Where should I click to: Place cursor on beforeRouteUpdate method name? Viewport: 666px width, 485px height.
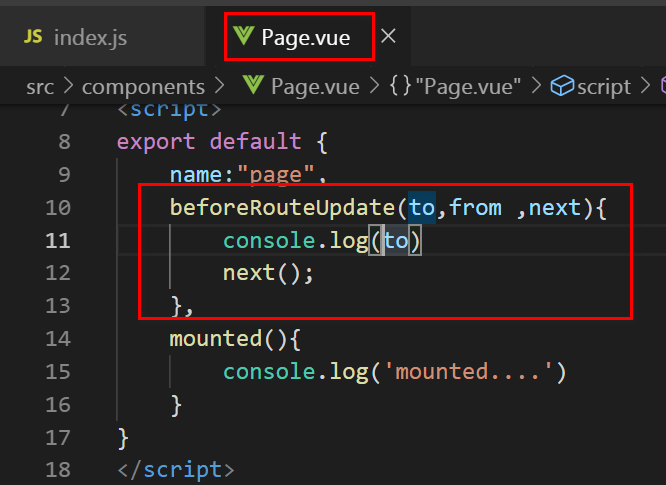(x=282, y=208)
